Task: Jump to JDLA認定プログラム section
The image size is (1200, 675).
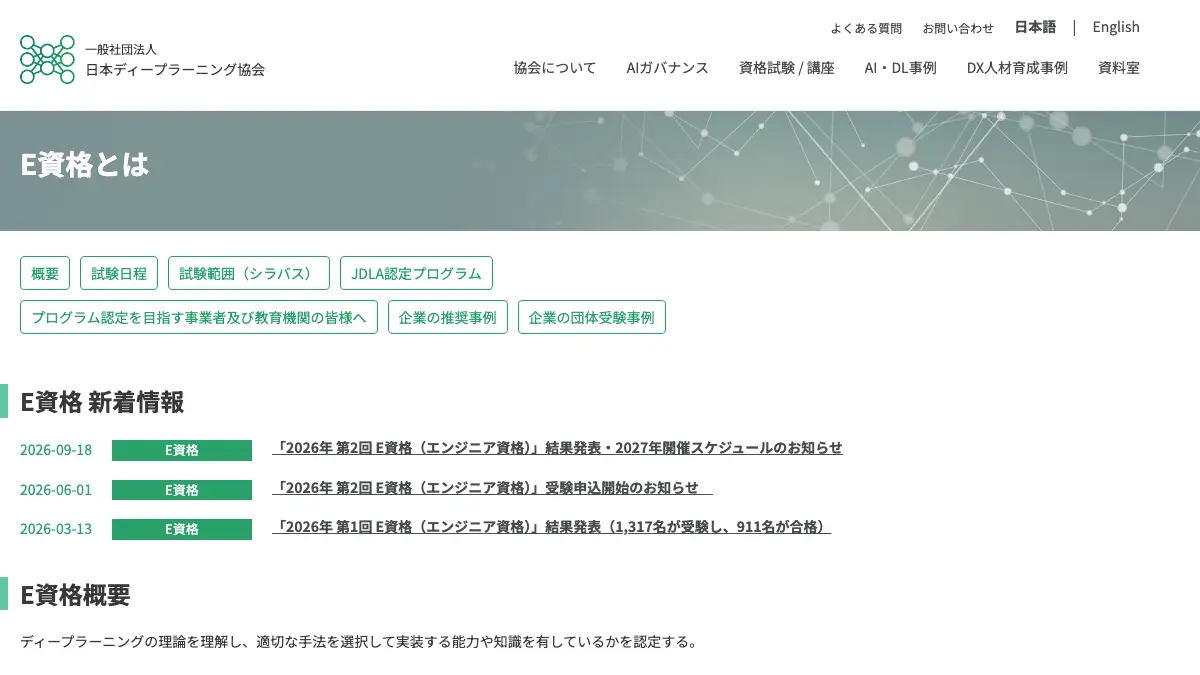Action: coord(416,273)
